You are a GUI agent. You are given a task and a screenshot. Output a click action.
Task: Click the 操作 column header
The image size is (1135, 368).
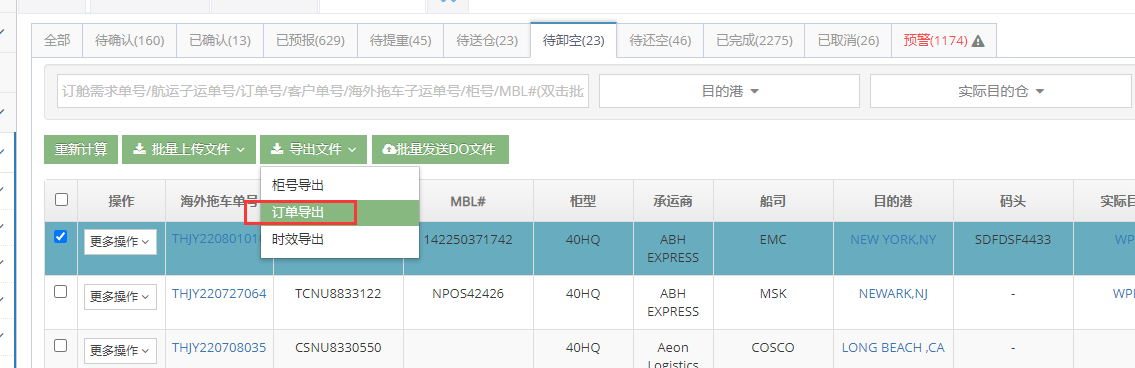121,201
